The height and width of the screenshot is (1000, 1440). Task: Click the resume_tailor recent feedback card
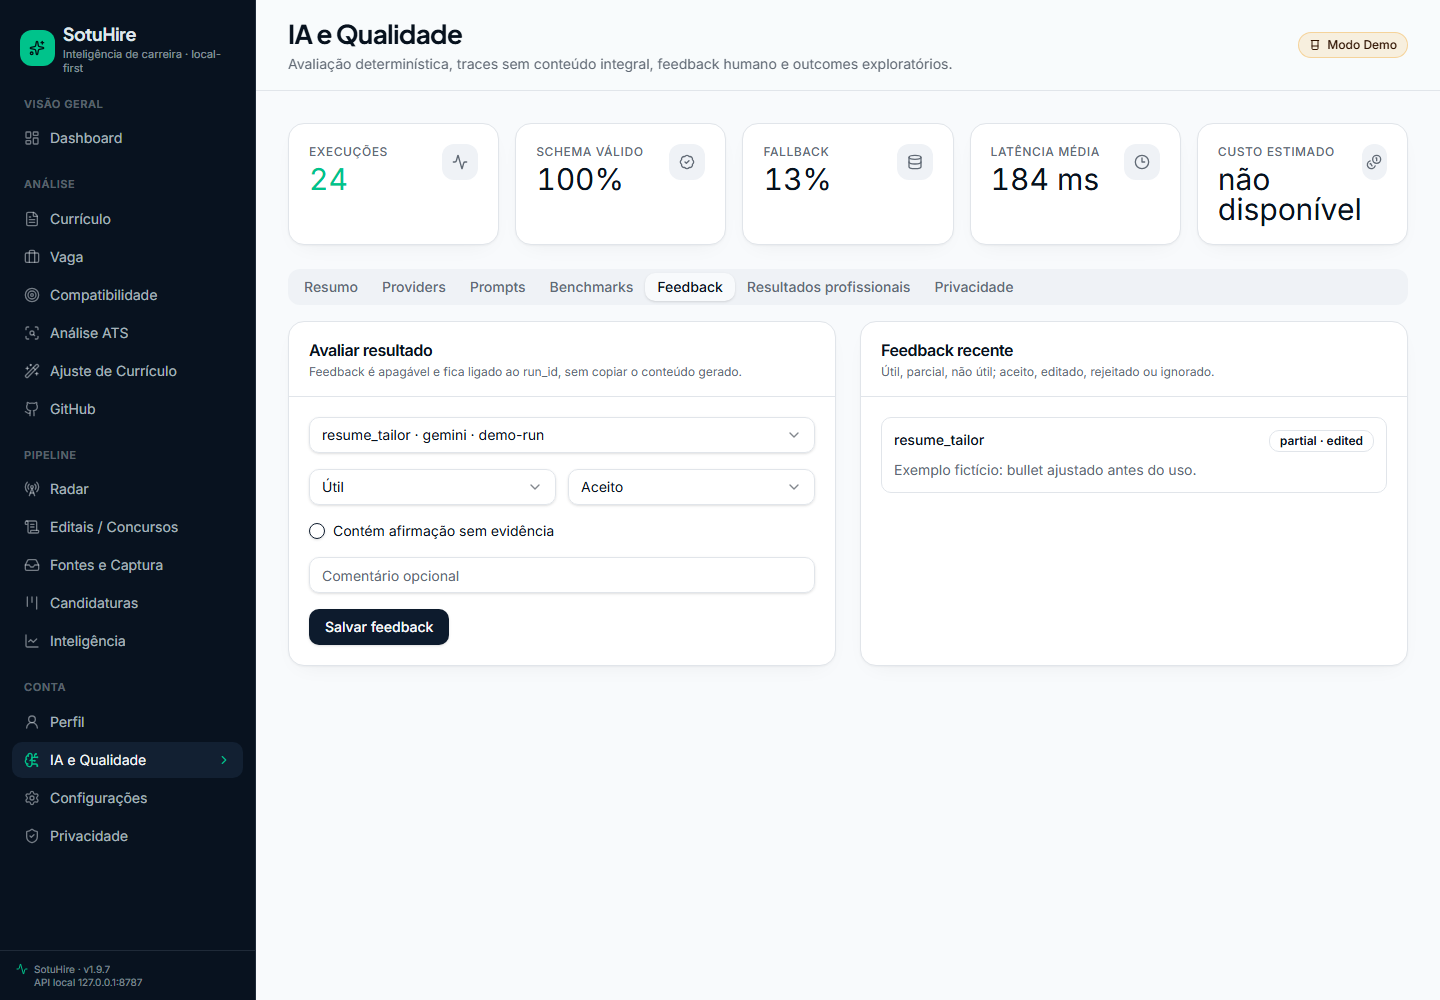click(1134, 455)
